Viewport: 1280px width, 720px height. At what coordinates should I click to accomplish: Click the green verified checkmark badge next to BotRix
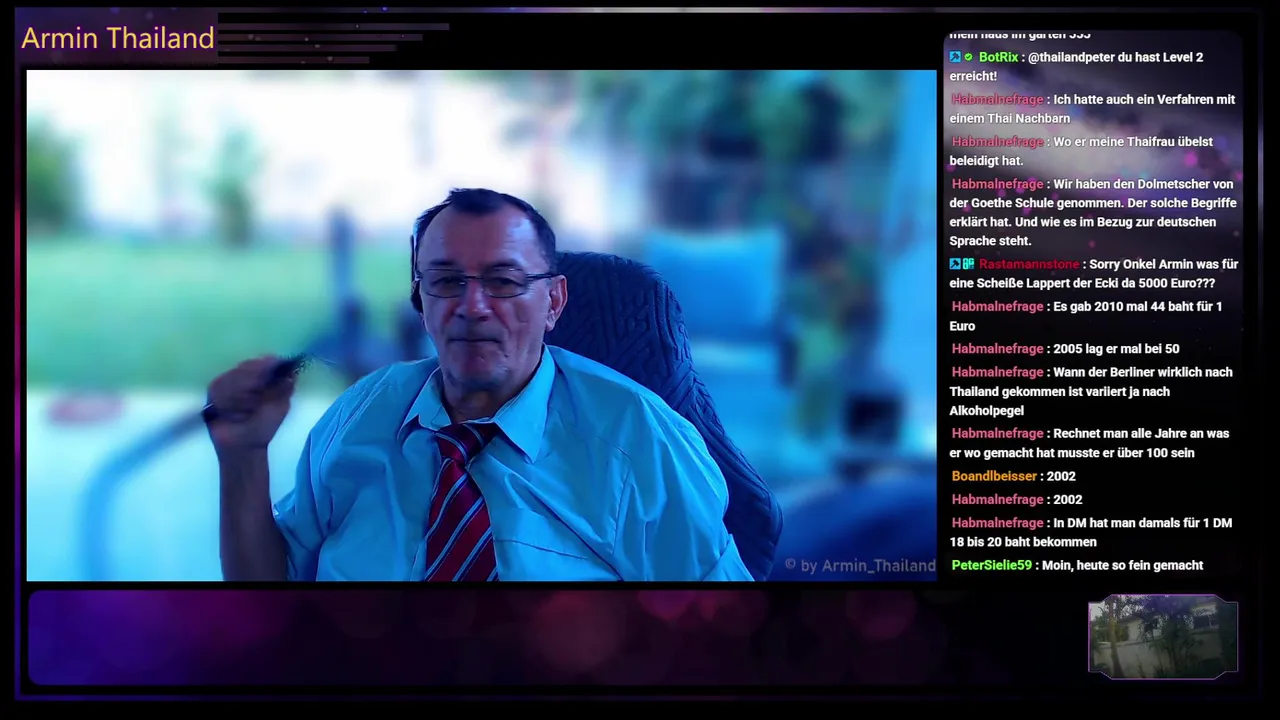coord(968,57)
